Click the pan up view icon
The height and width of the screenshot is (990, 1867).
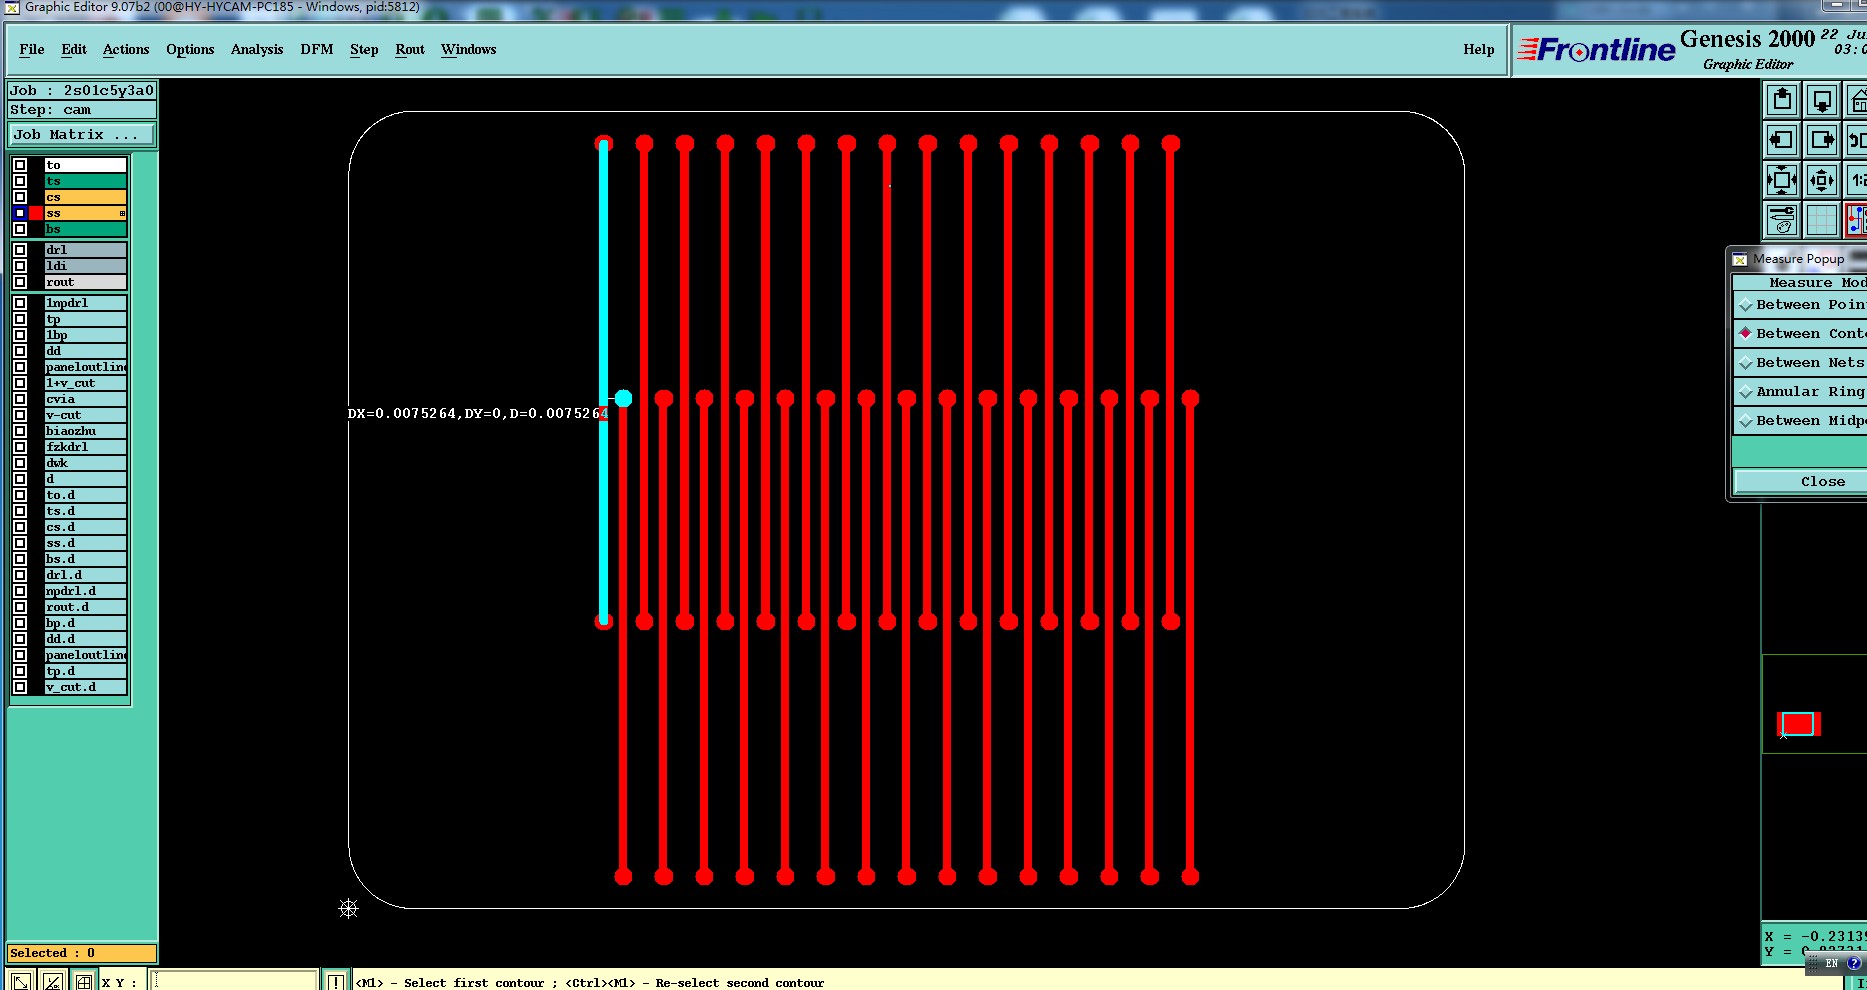[1782, 100]
